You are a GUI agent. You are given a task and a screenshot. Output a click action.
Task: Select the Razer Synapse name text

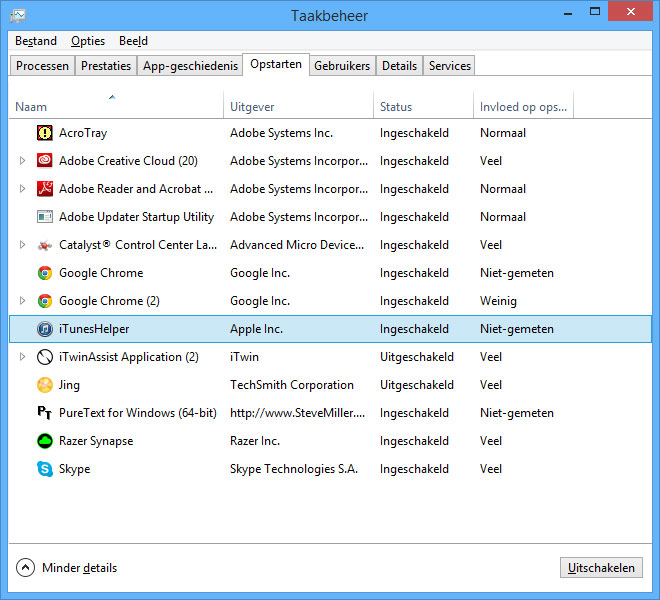tap(96, 441)
